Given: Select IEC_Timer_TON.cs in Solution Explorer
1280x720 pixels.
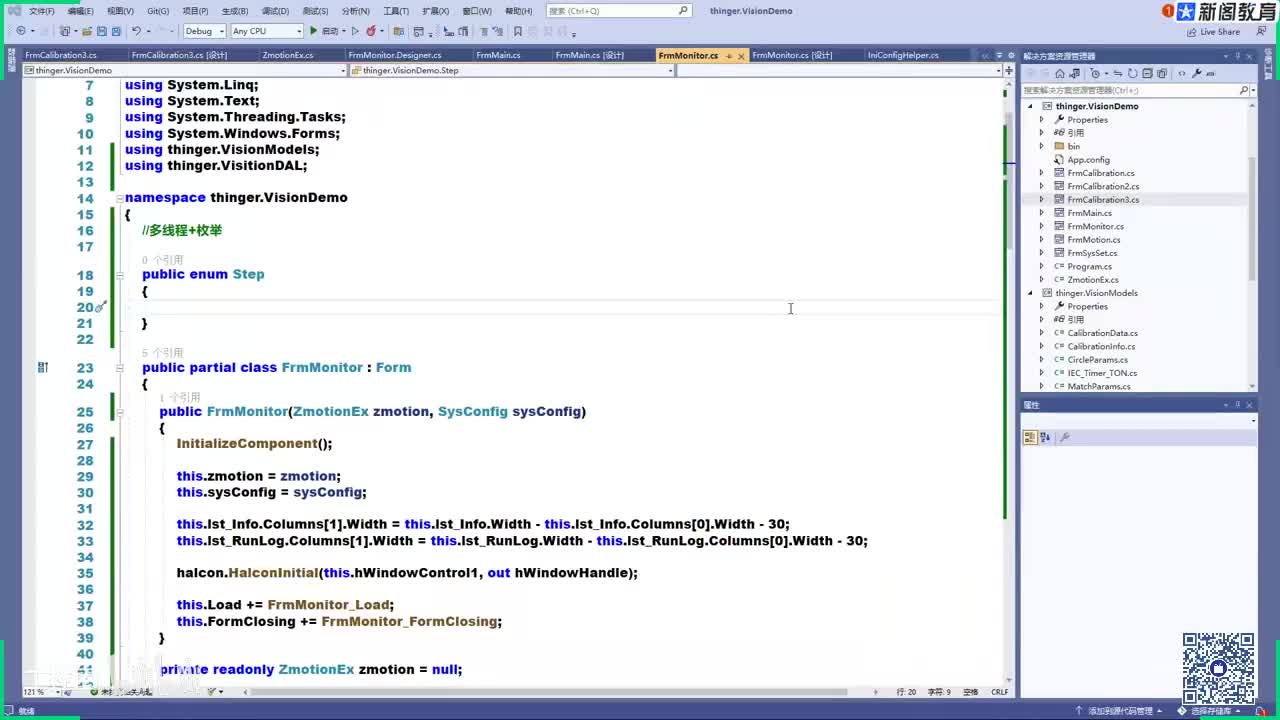Looking at the screenshot, I should [x=1102, y=373].
